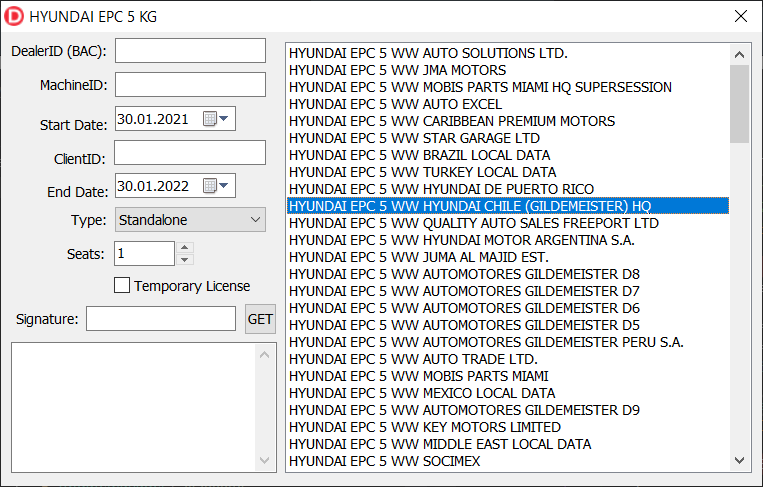Focus the DealerID (BAC) input field

pyautogui.click(x=190, y=51)
